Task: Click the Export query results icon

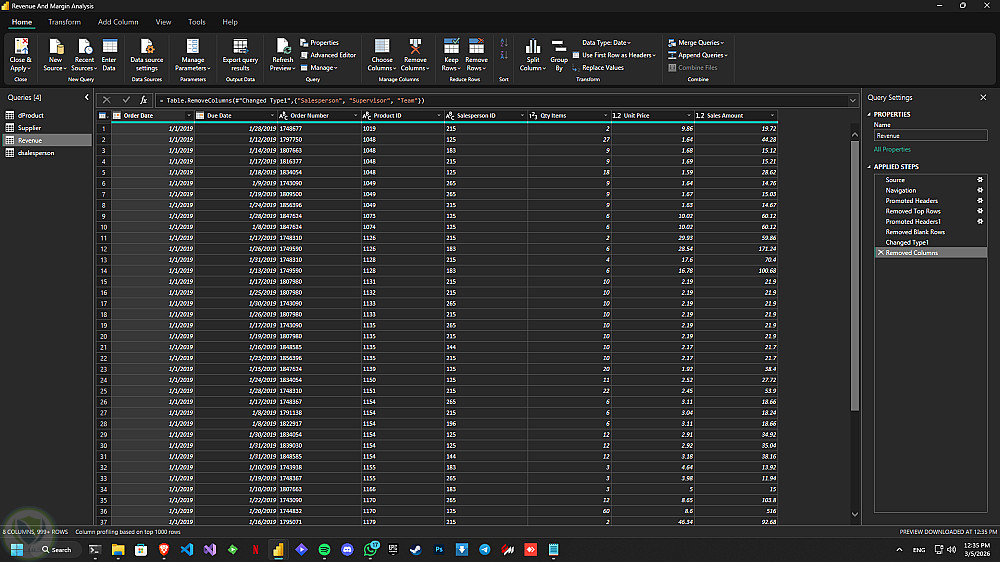Action: (240, 47)
